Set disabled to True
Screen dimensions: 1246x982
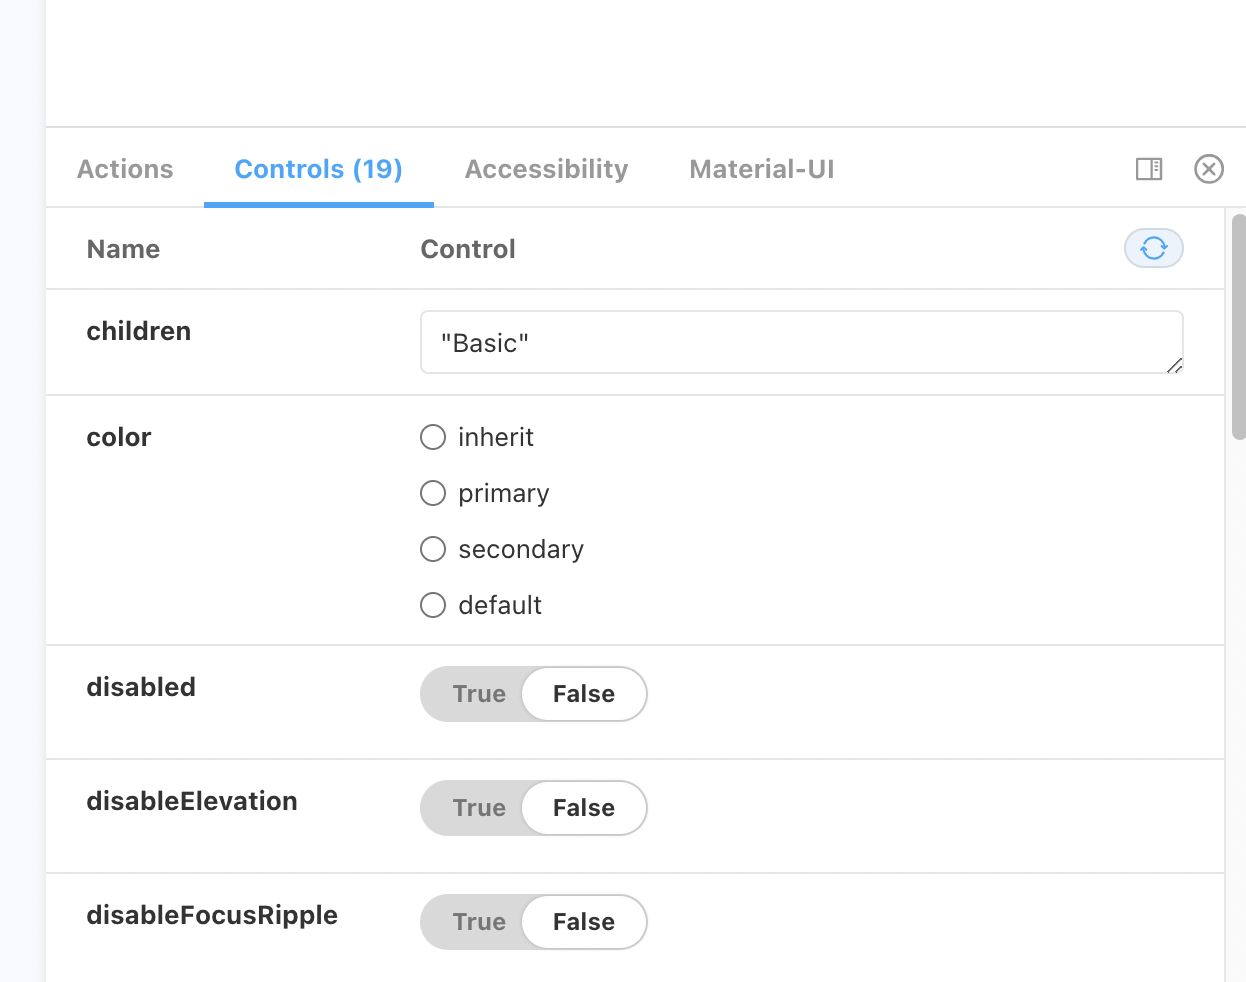coord(478,694)
